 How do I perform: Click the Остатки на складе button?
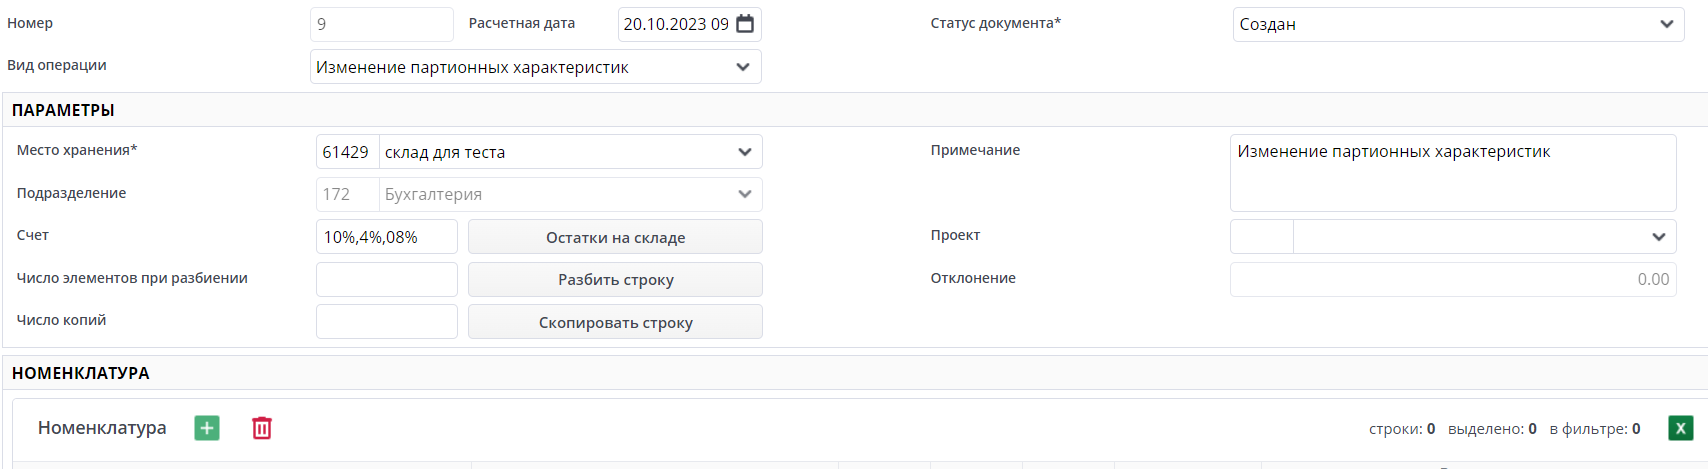tap(615, 237)
